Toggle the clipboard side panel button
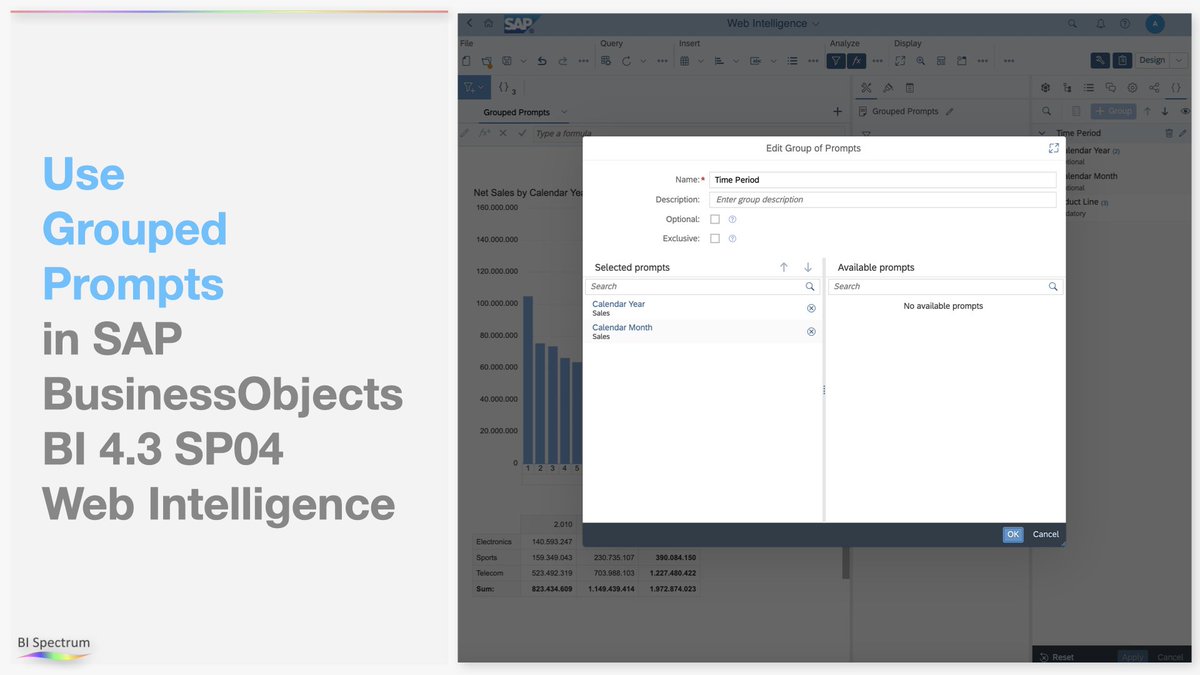Screen dimensions: 1200x675 [1123, 60]
